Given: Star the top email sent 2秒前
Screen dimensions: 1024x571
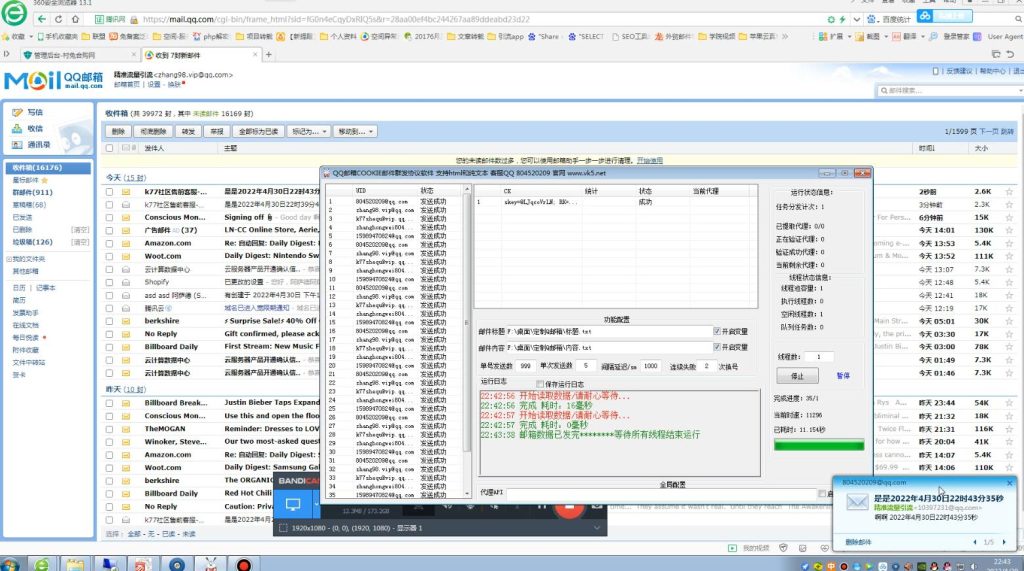Looking at the screenshot, I should coord(1007,191).
